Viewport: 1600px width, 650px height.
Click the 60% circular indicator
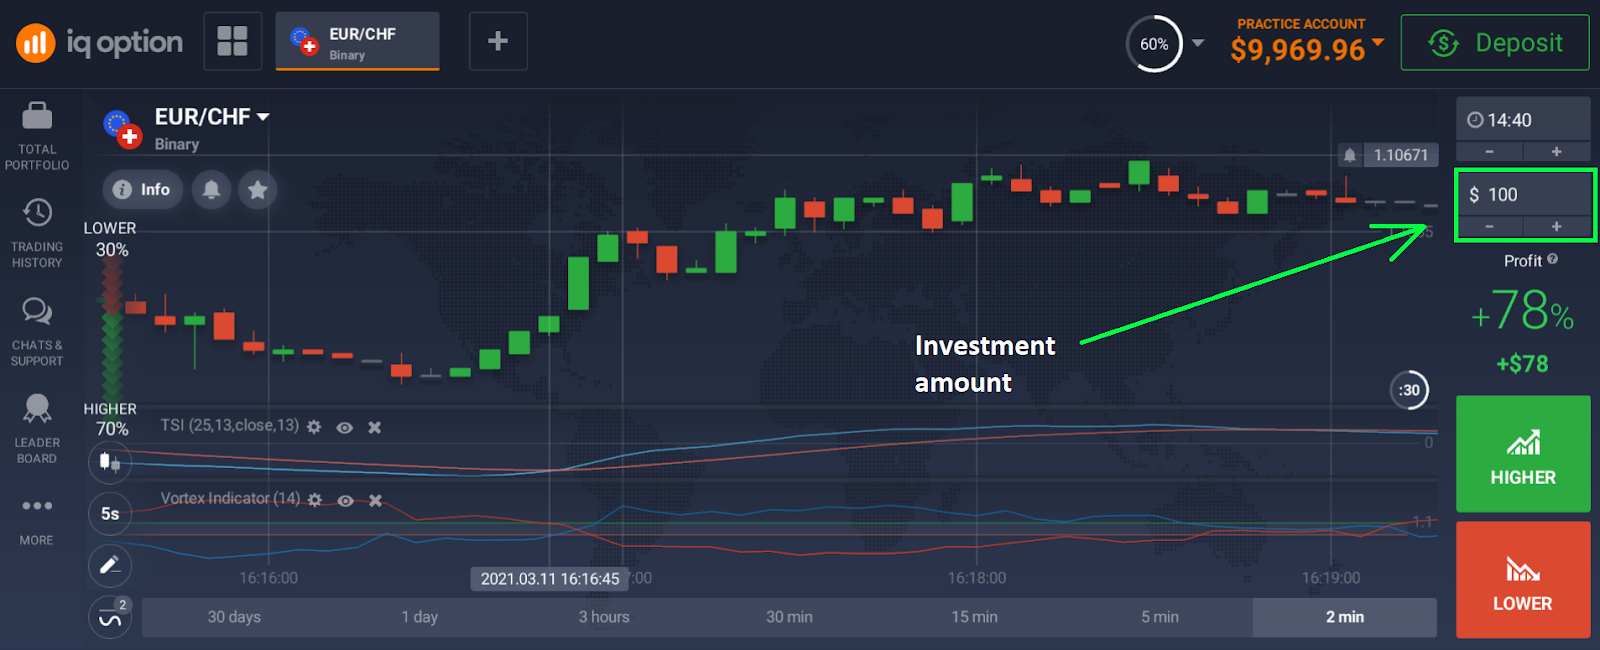pyautogui.click(x=1154, y=44)
